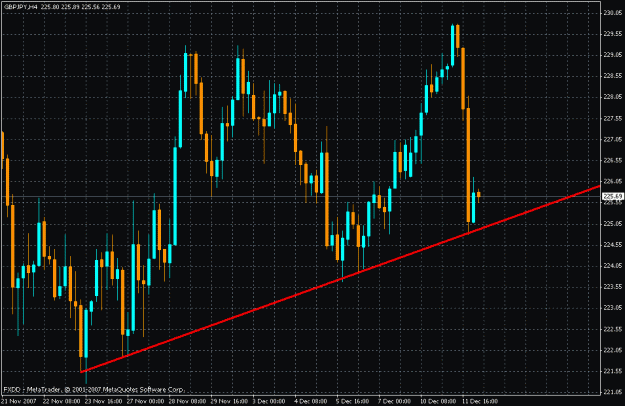The width and height of the screenshot is (625, 406).
Task: Select the red ascending trendline
Action: pos(341,279)
